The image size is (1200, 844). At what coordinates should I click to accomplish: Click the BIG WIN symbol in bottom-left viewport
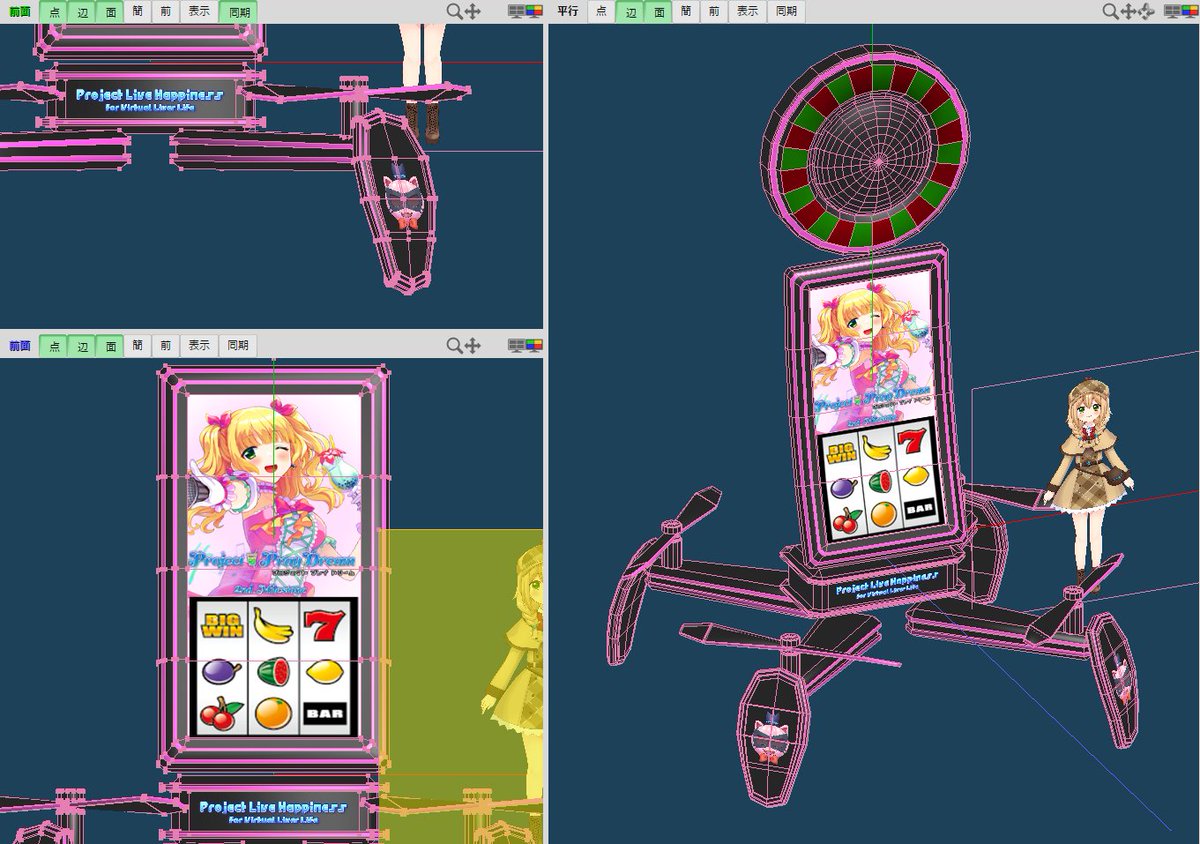(220, 626)
